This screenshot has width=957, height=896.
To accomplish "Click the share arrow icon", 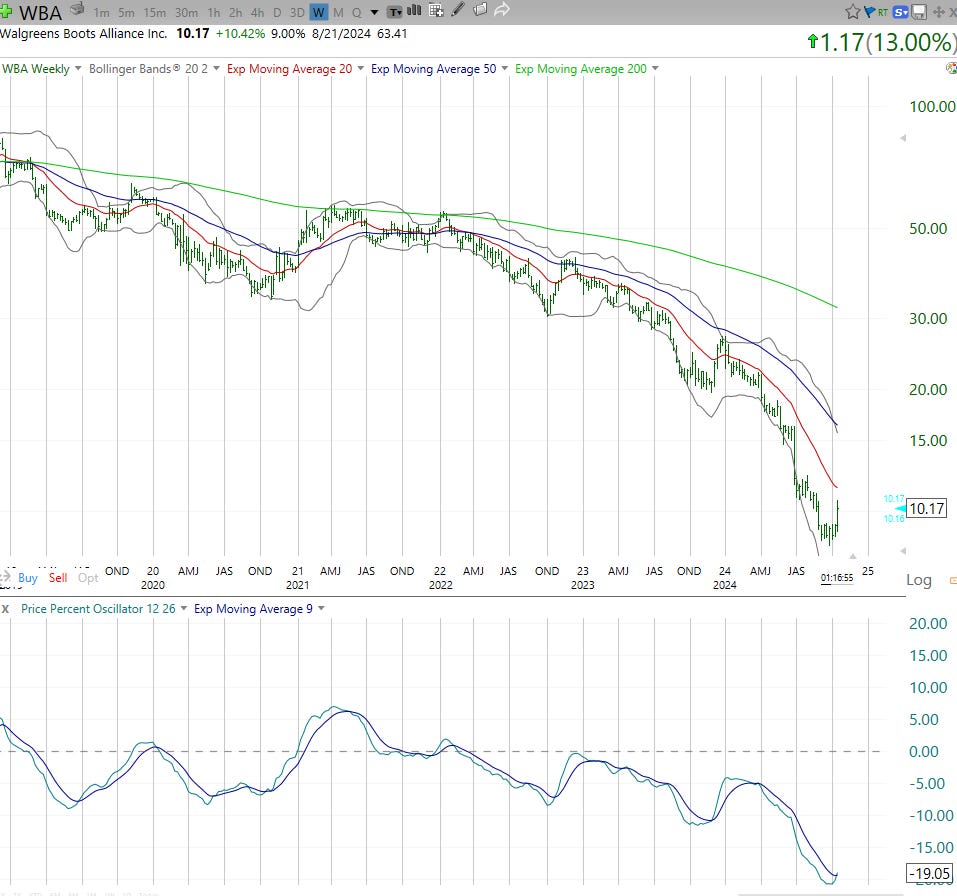I will [x=502, y=10].
